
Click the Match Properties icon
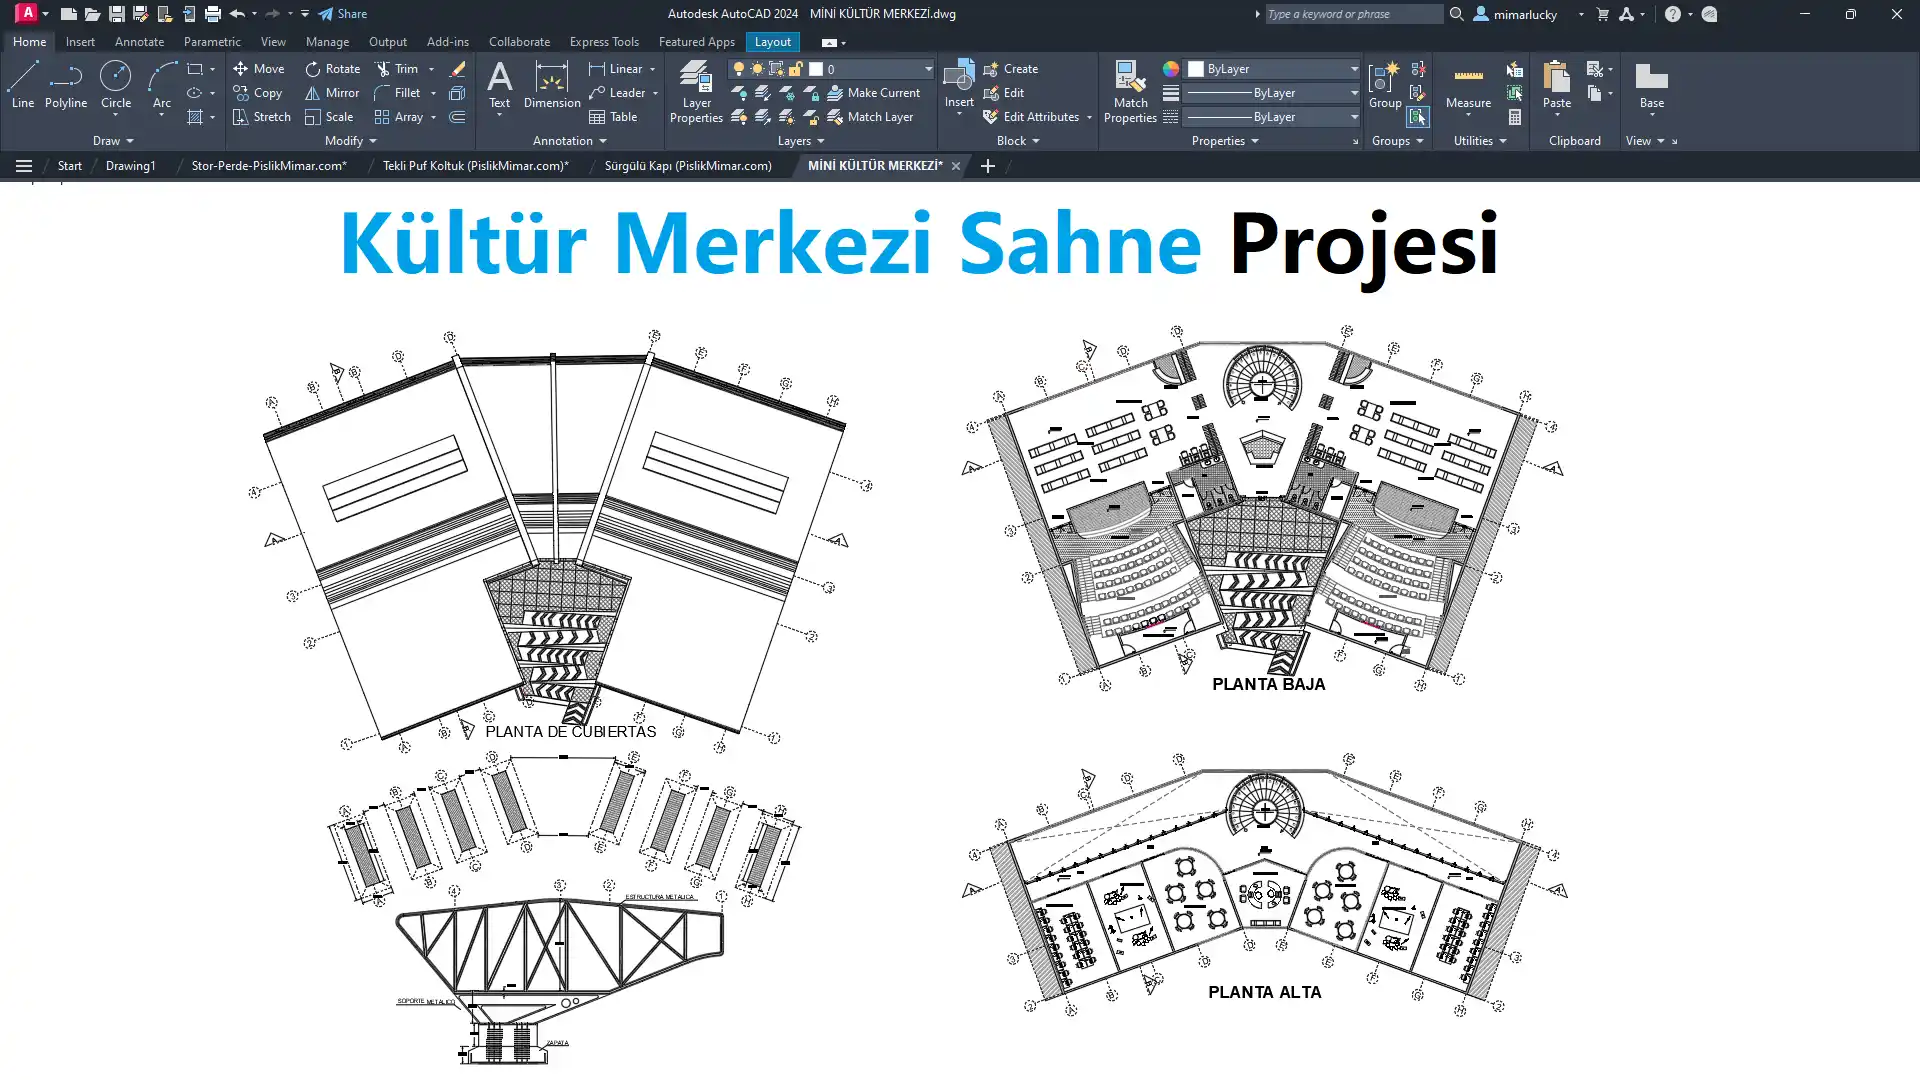point(1130,90)
